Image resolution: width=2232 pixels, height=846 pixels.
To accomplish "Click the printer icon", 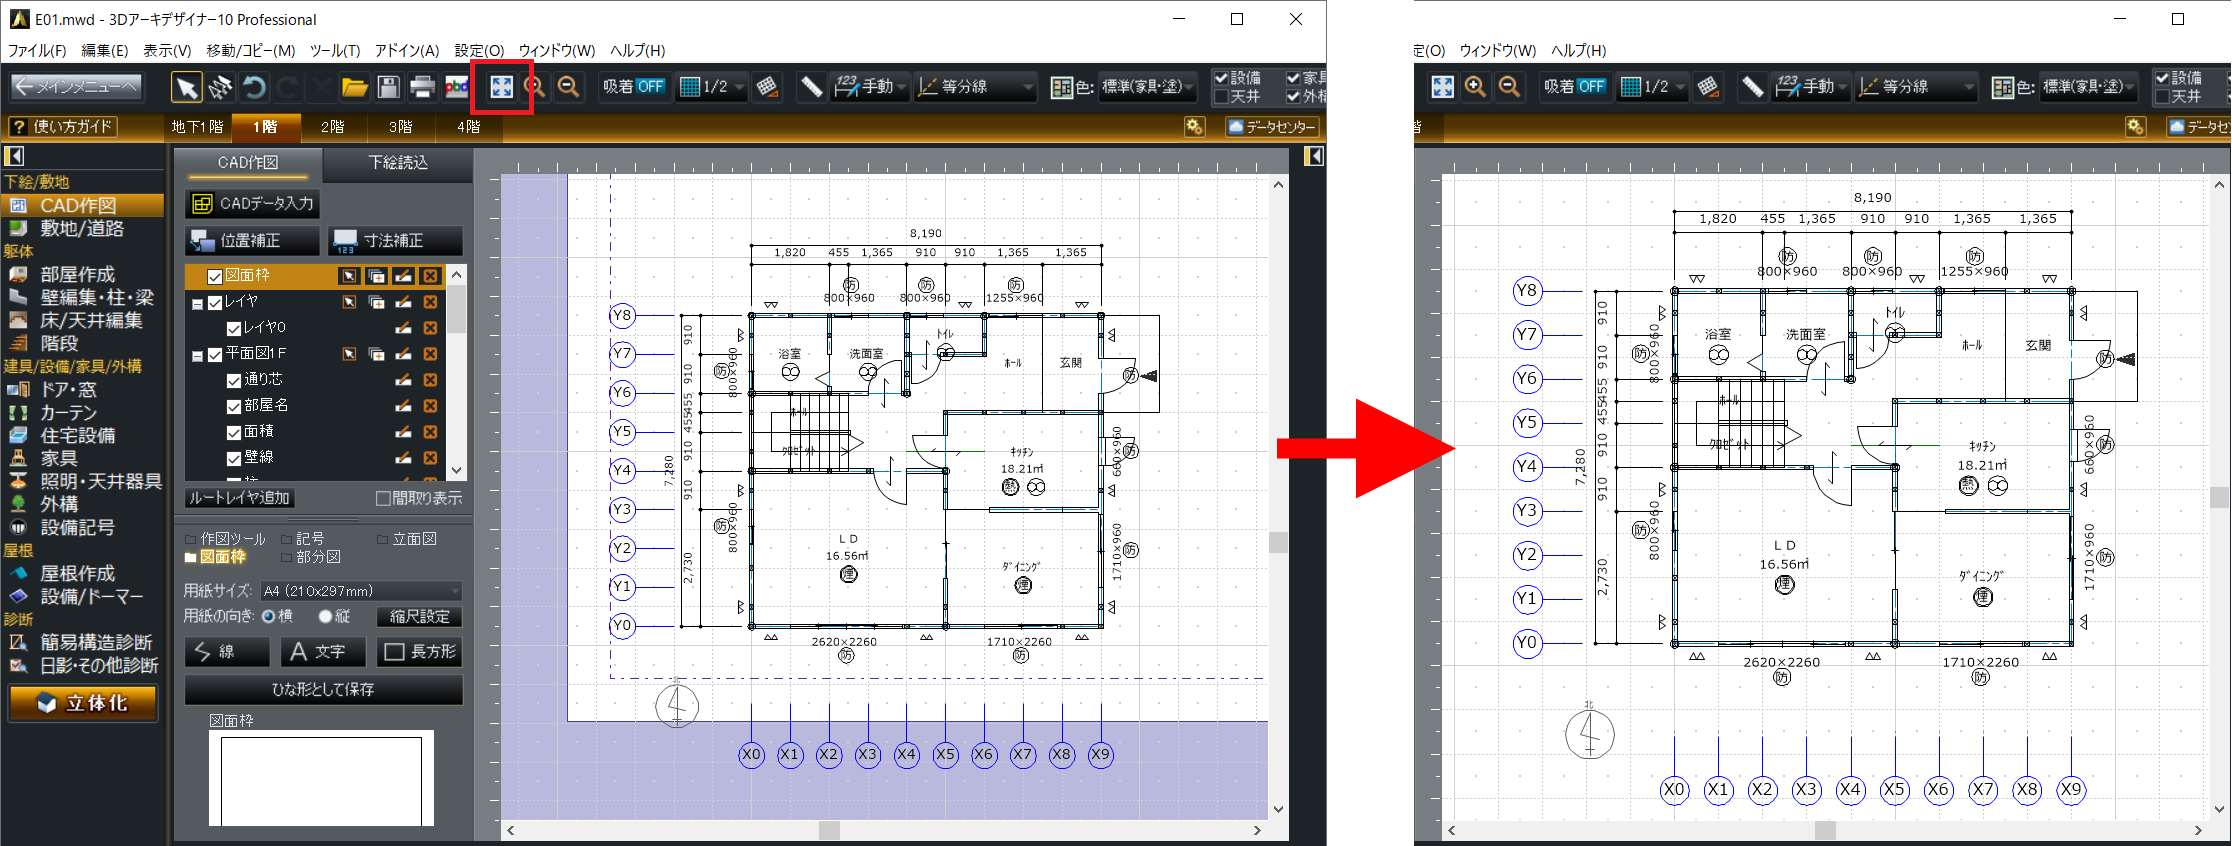I will click(x=422, y=88).
